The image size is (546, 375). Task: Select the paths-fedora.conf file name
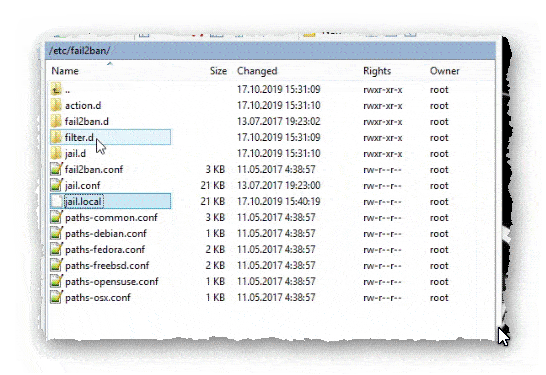point(105,249)
